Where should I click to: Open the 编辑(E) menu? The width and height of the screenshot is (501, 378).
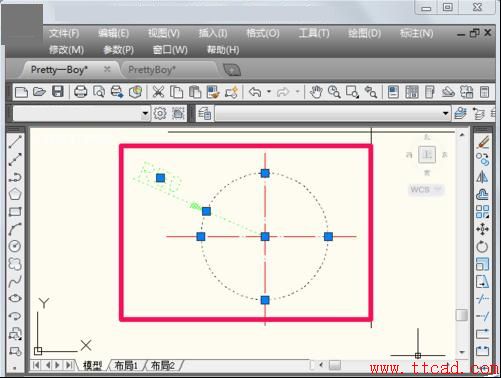[x=113, y=33]
